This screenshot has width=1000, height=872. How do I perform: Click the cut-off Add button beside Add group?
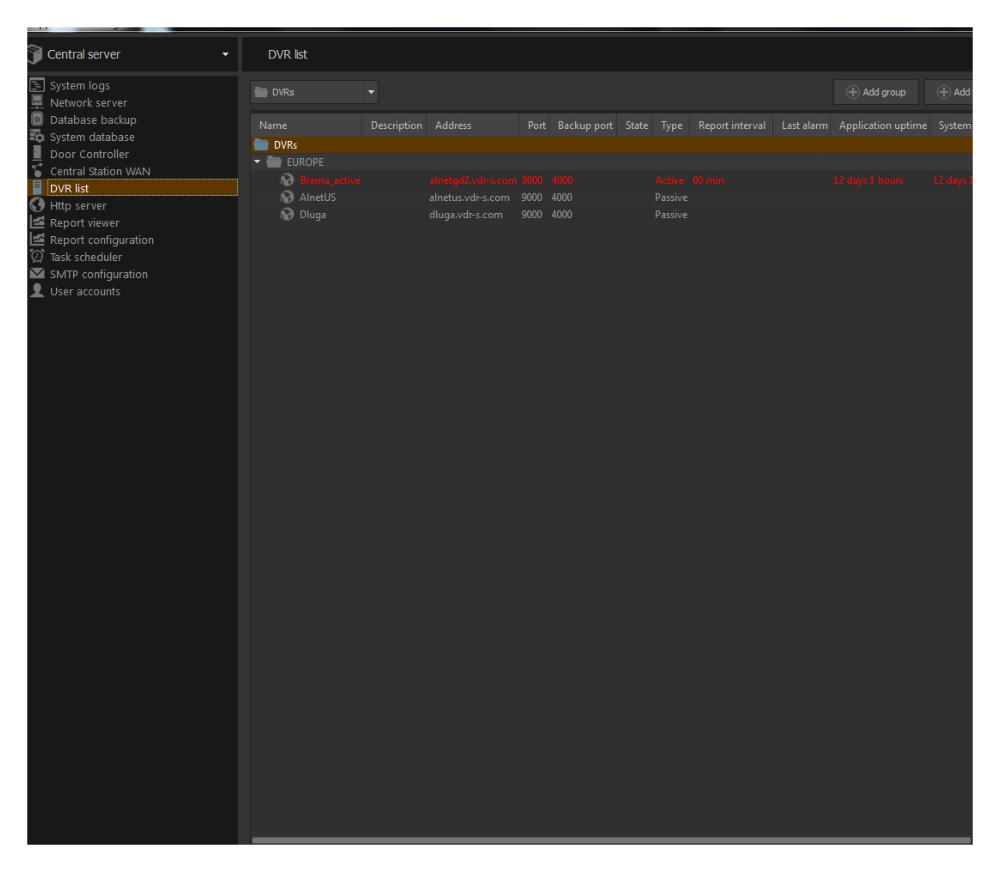949,92
